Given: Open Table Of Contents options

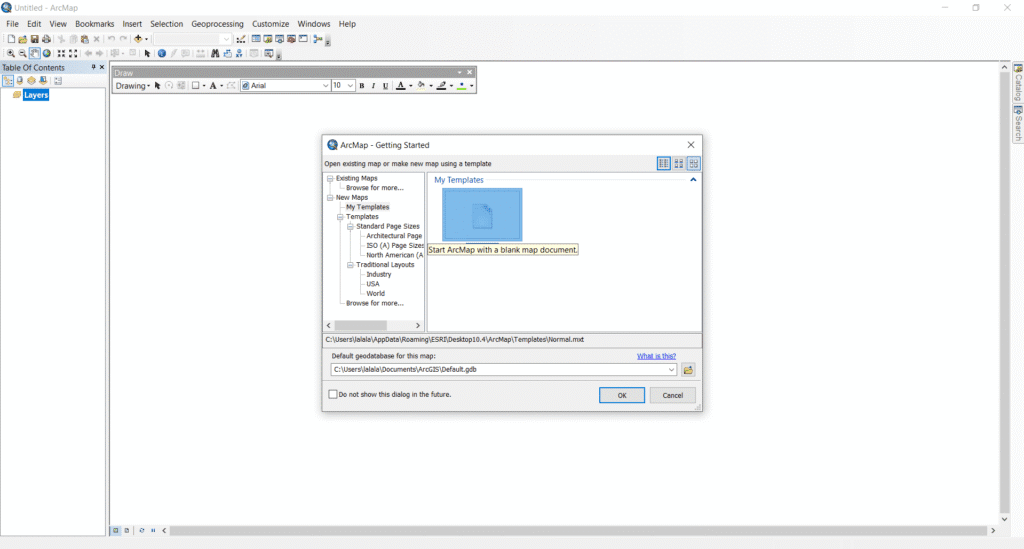Looking at the screenshot, I should coord(58,81).
